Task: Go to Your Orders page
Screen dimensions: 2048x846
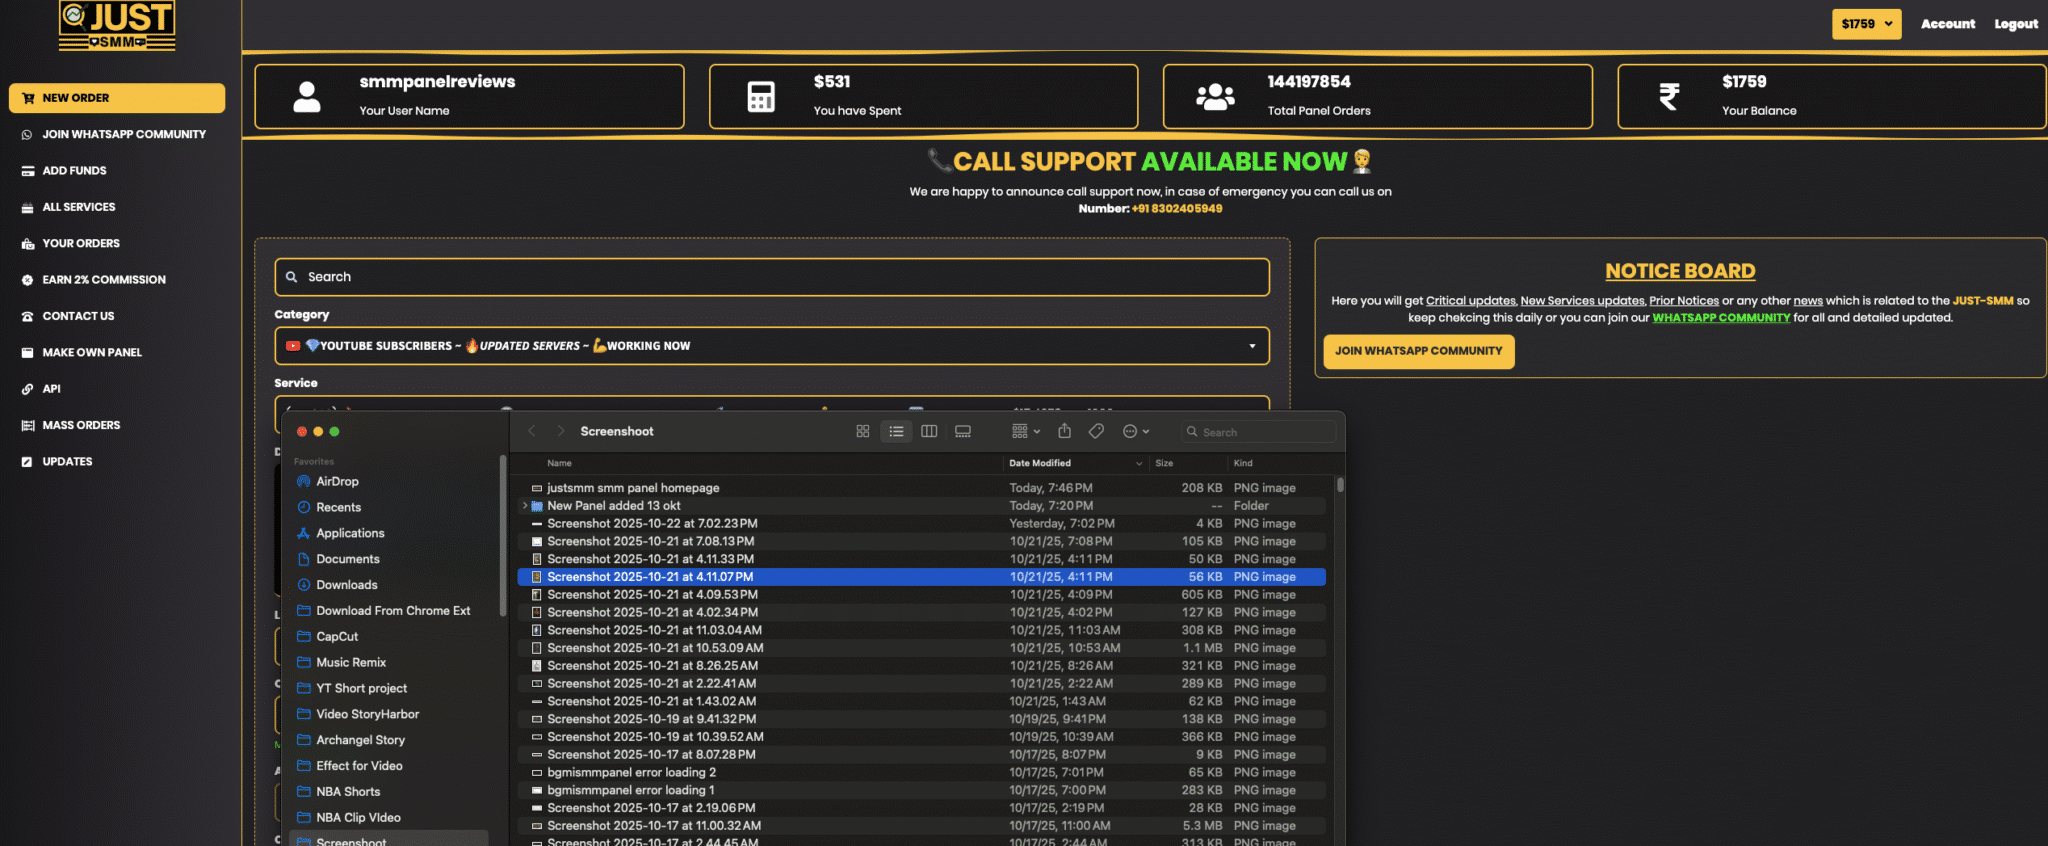Action: (x=81, y=244)
